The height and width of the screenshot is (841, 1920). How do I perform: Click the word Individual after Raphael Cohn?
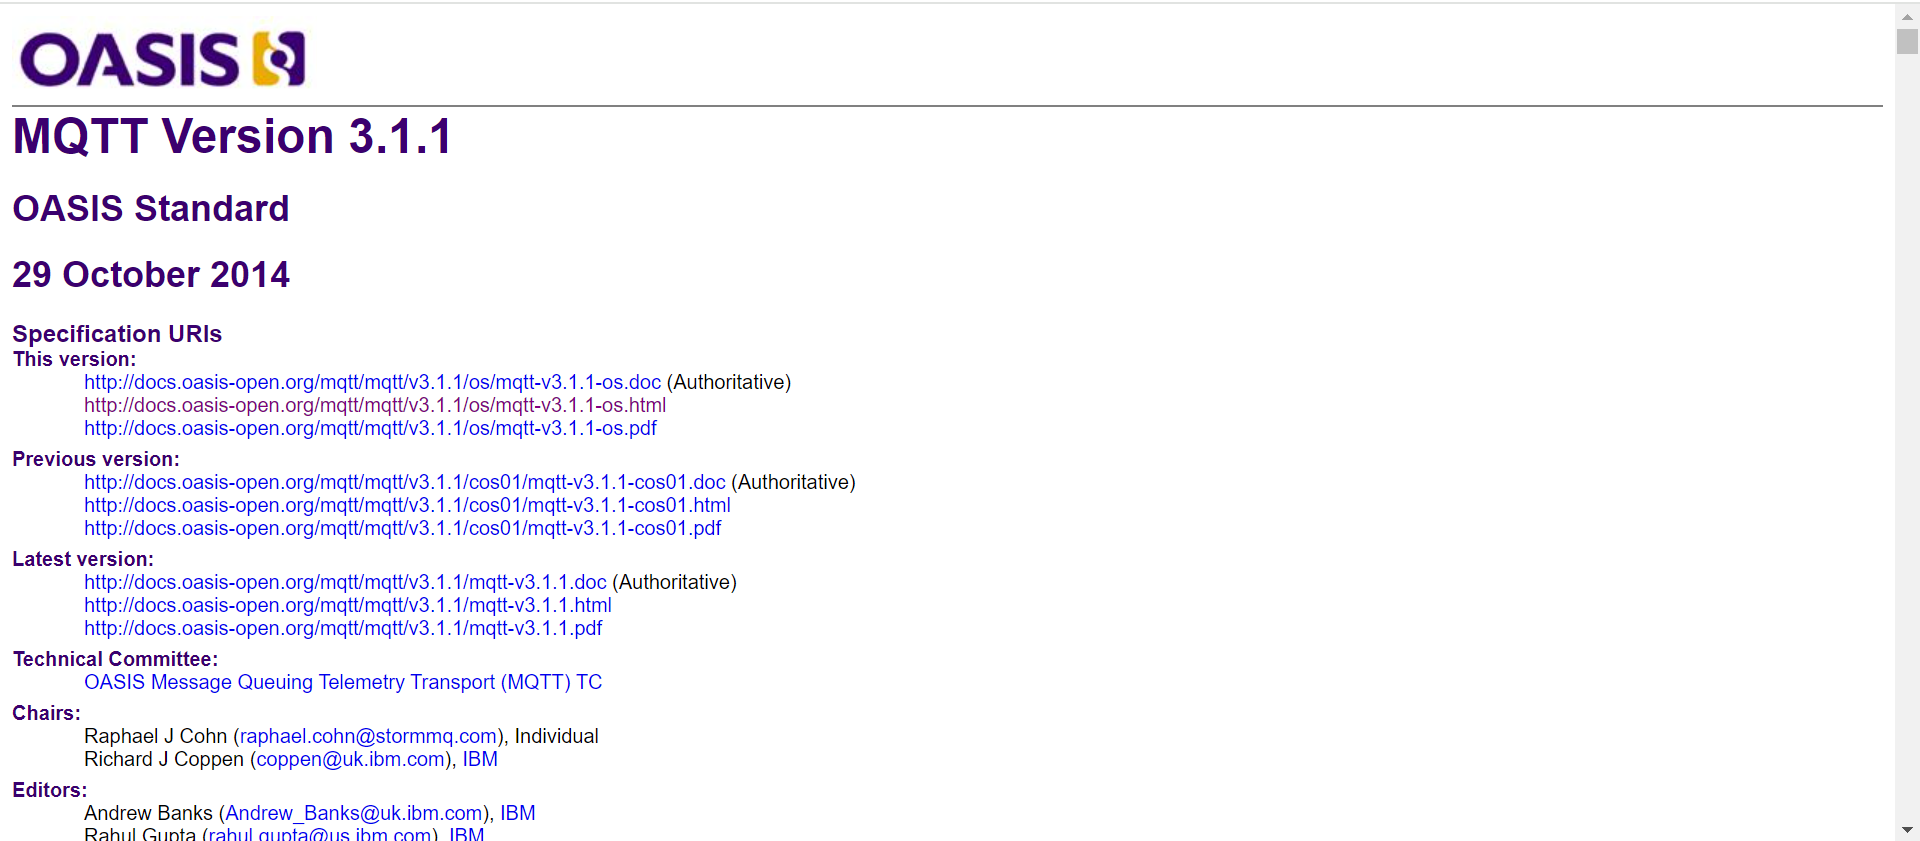point(556,736)
